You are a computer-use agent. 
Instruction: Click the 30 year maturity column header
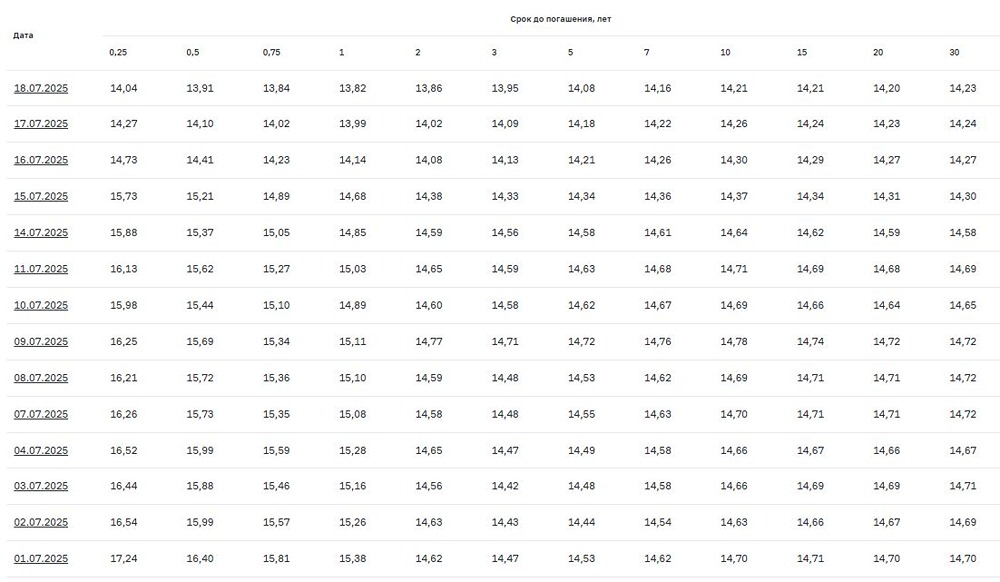coord(954,52)
